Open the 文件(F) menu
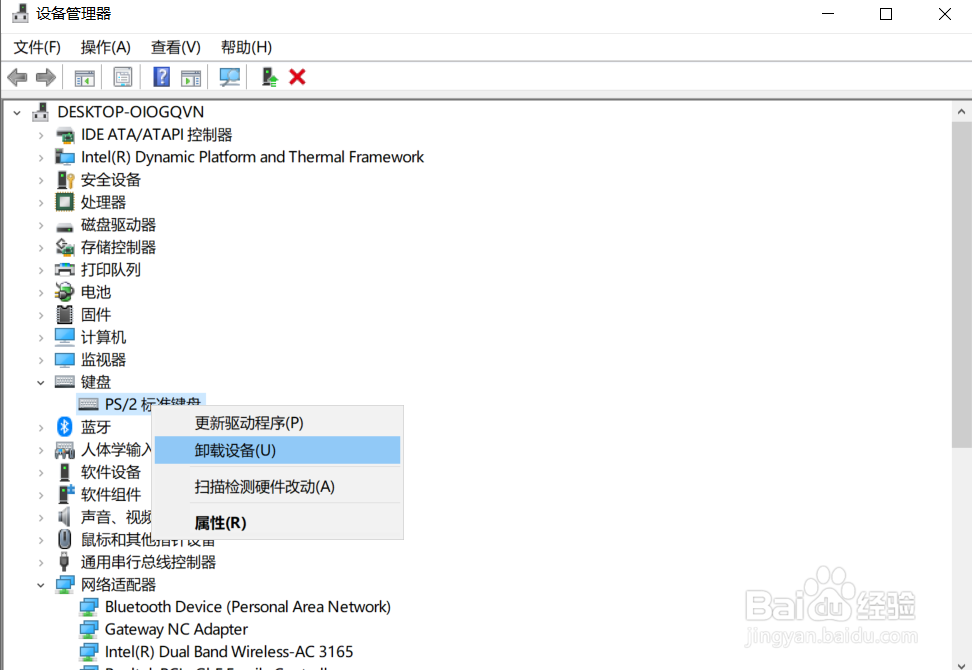 click(37, 47)
